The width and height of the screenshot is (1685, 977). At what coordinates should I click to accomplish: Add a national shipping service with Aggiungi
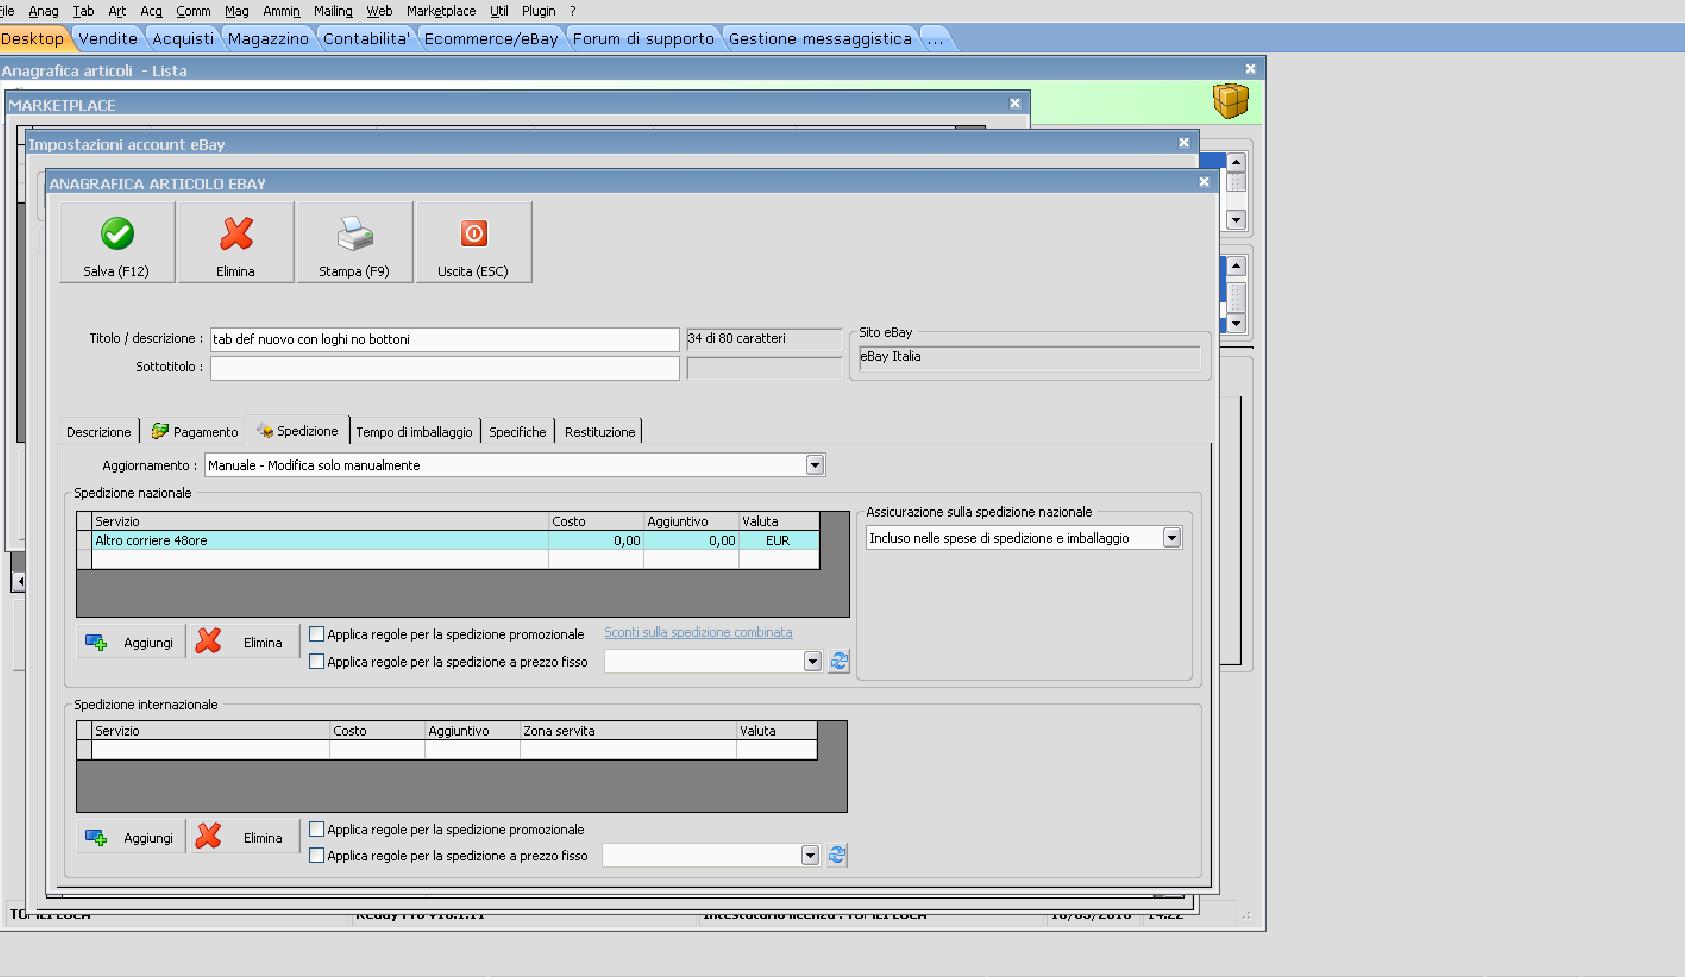(131, 642)
